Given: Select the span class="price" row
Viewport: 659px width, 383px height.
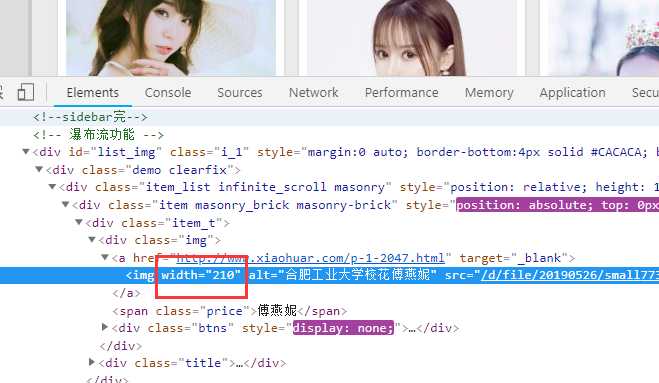Looking at the screenshot, I should (229, 311).
